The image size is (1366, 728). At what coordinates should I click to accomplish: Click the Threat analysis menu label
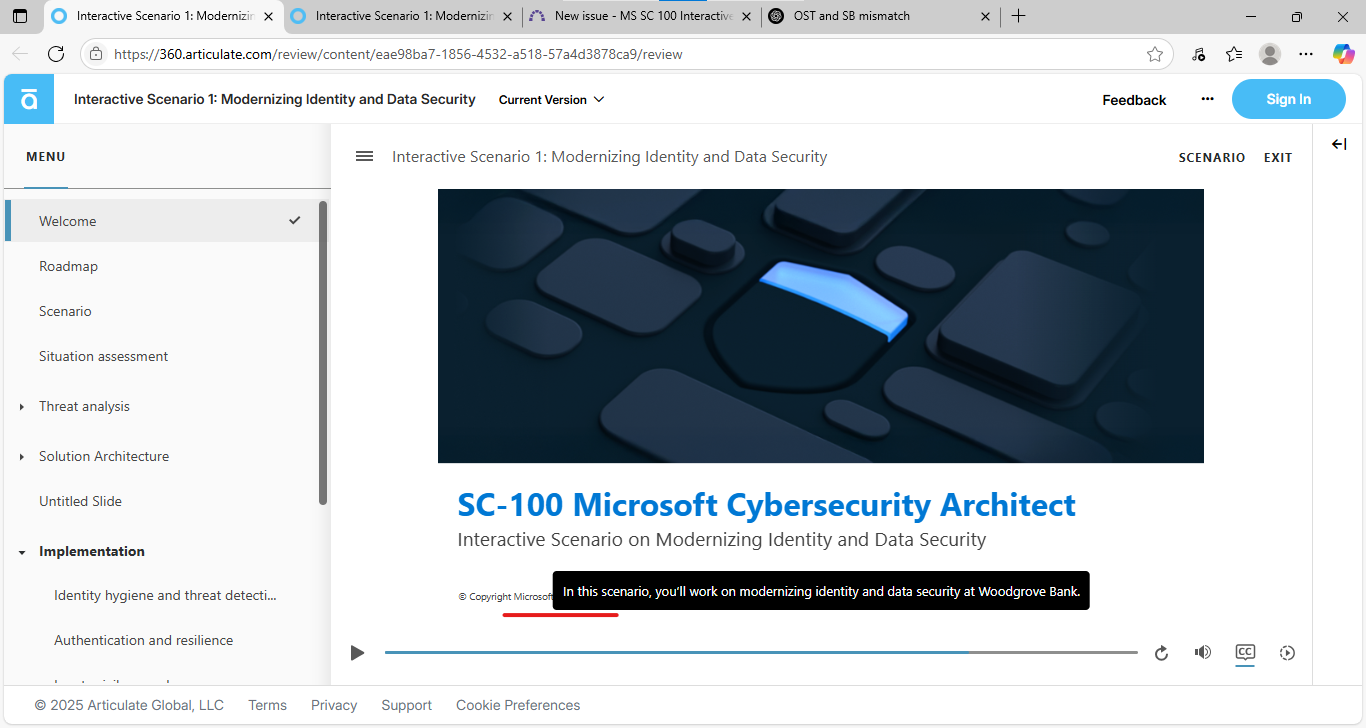coord(84,406)
